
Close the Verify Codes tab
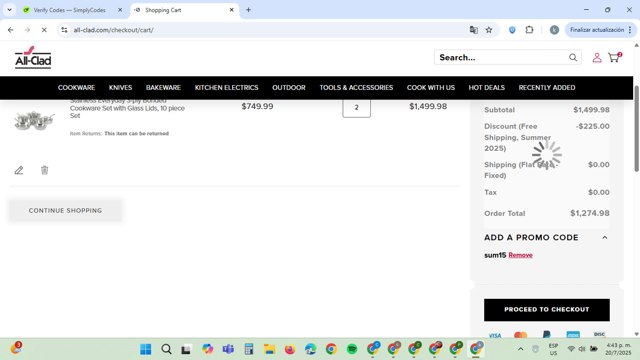[x=120, y=10]
